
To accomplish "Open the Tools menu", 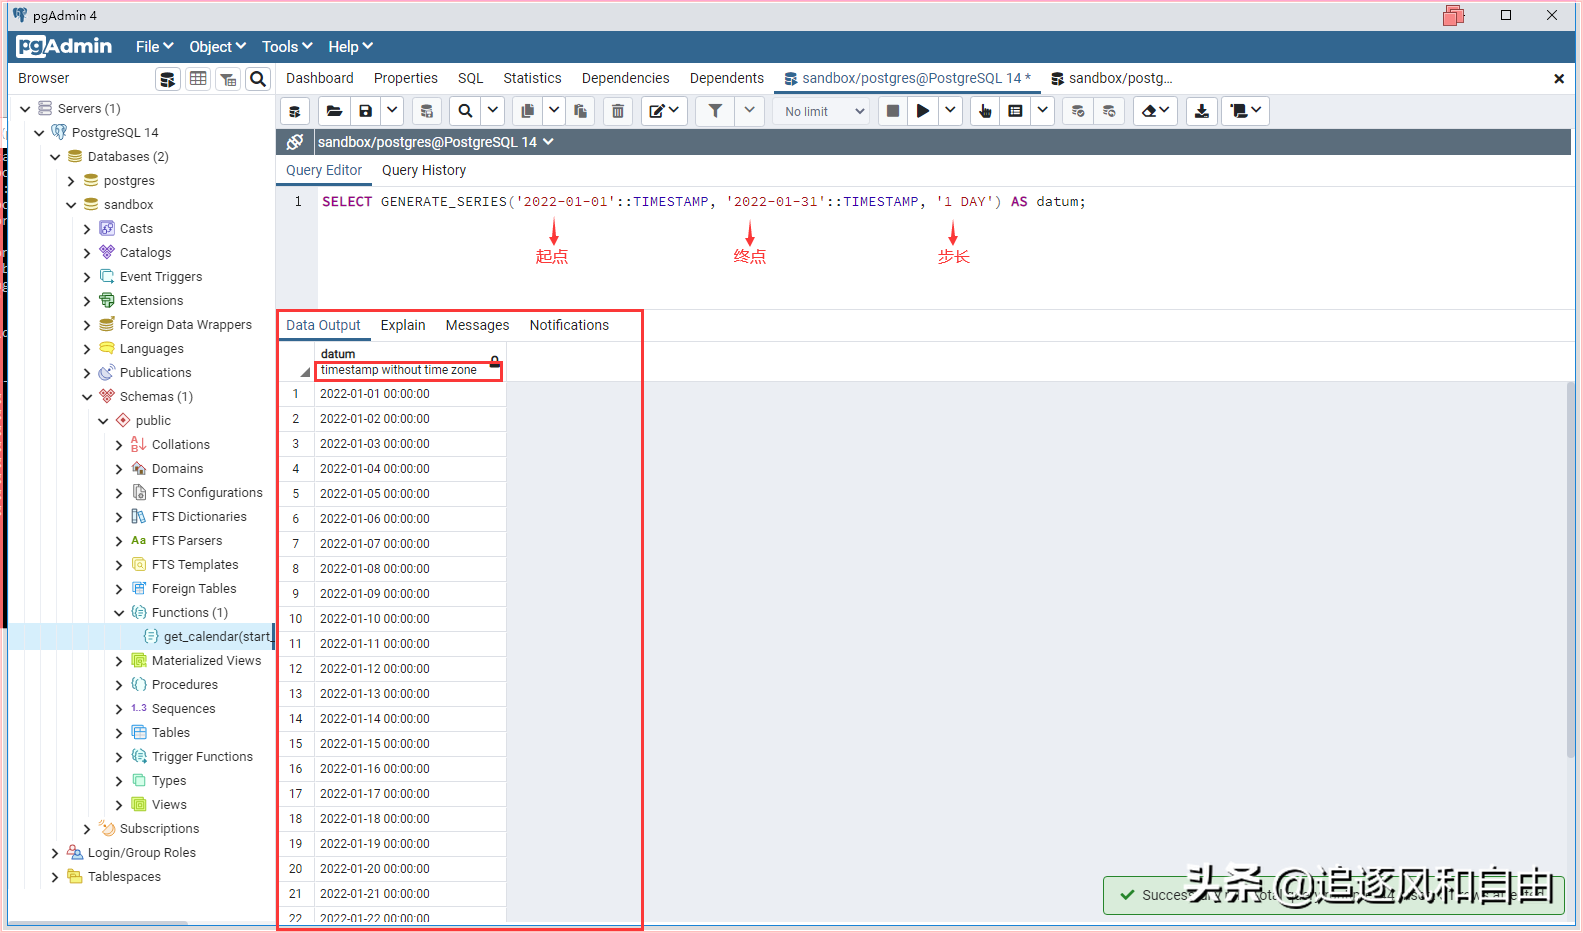I will [286, 47].
